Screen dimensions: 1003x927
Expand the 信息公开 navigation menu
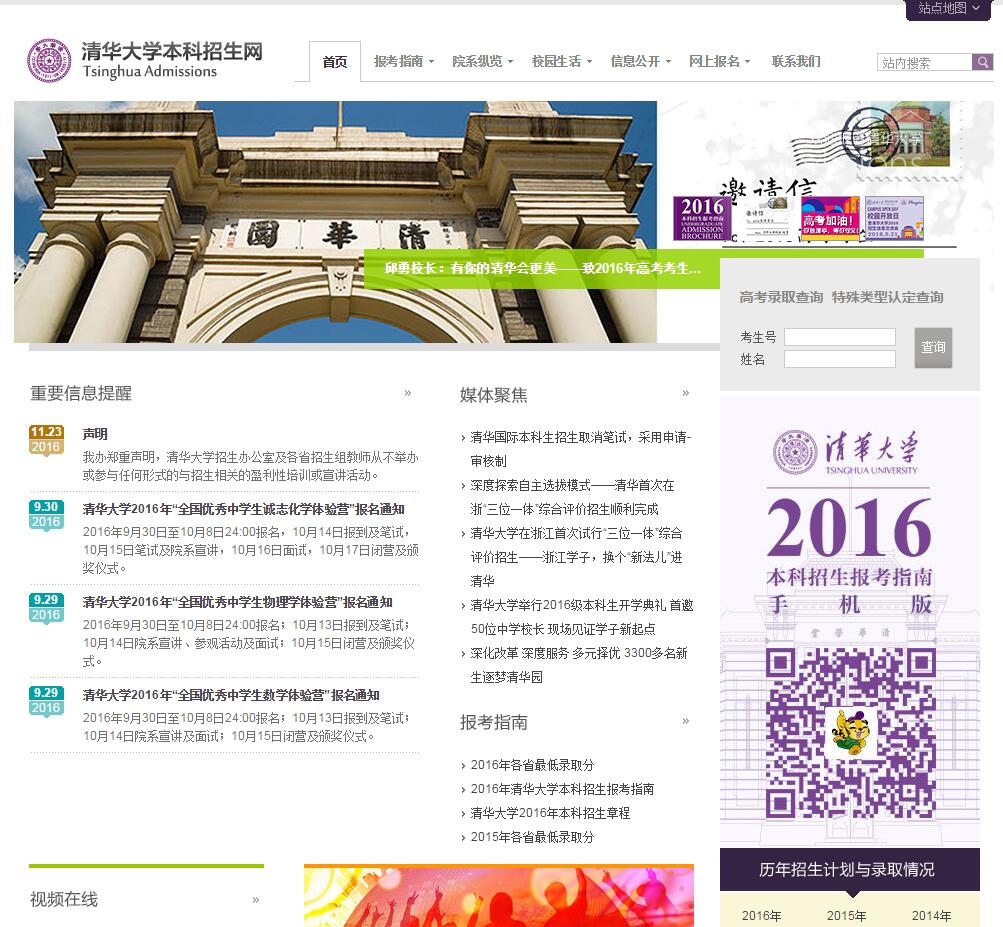[x=640, y=61]
